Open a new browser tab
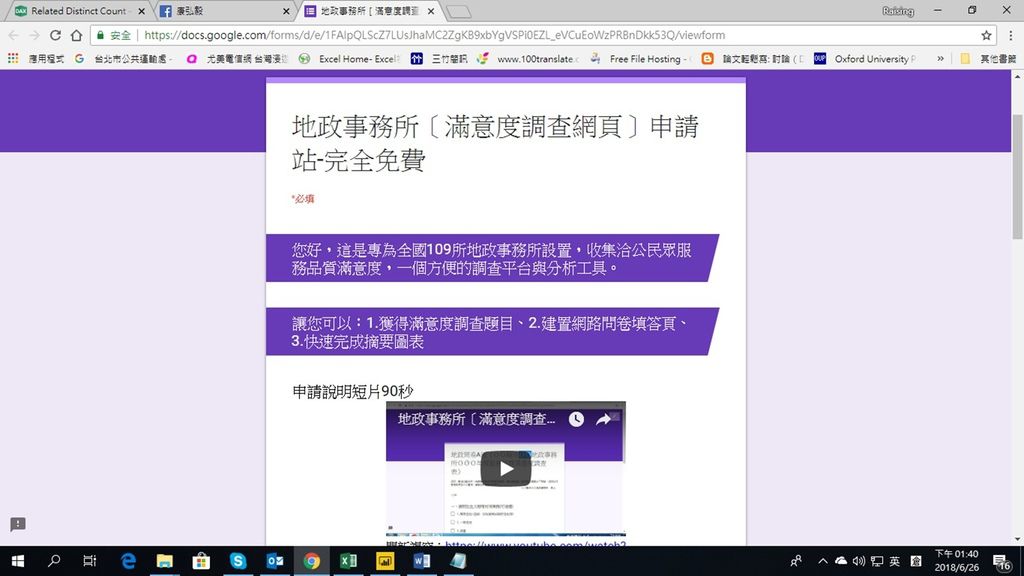This screenshot has height=576, width=1024. click(x=458, y=11)
